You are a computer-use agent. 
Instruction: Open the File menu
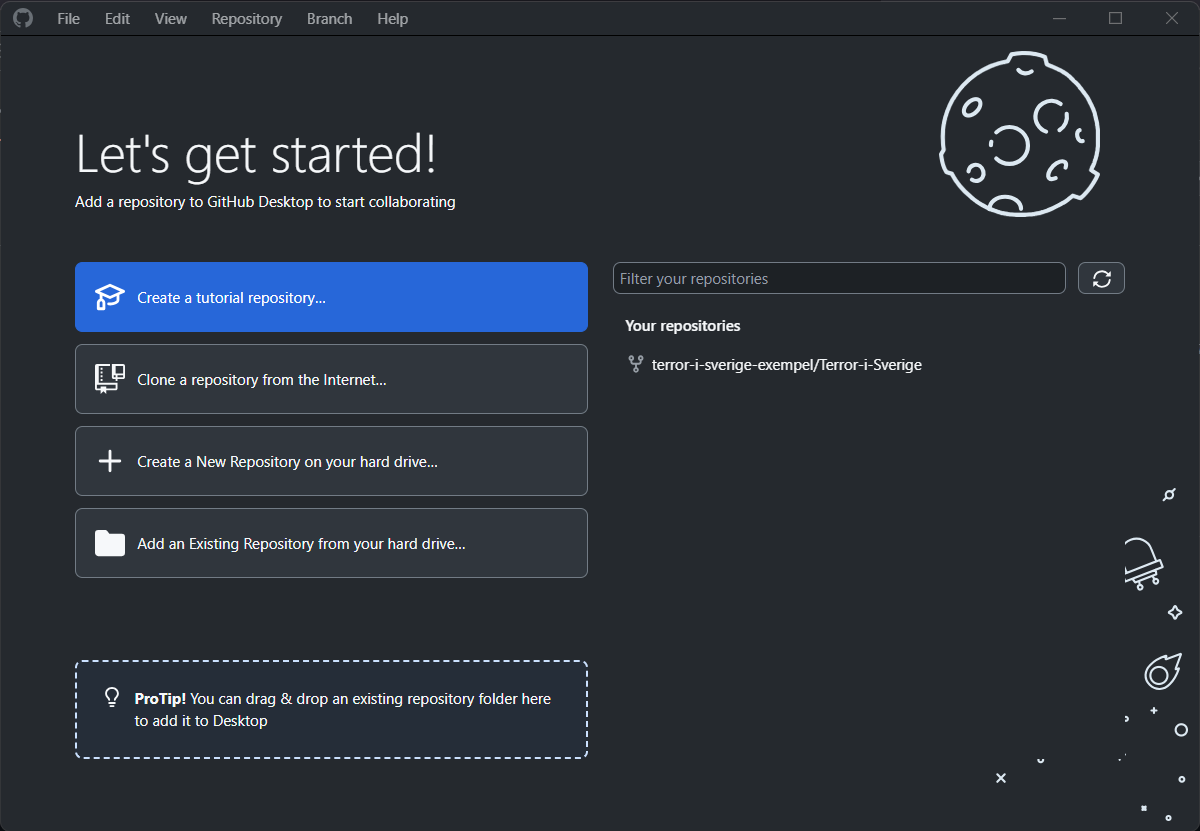(68, 19)
